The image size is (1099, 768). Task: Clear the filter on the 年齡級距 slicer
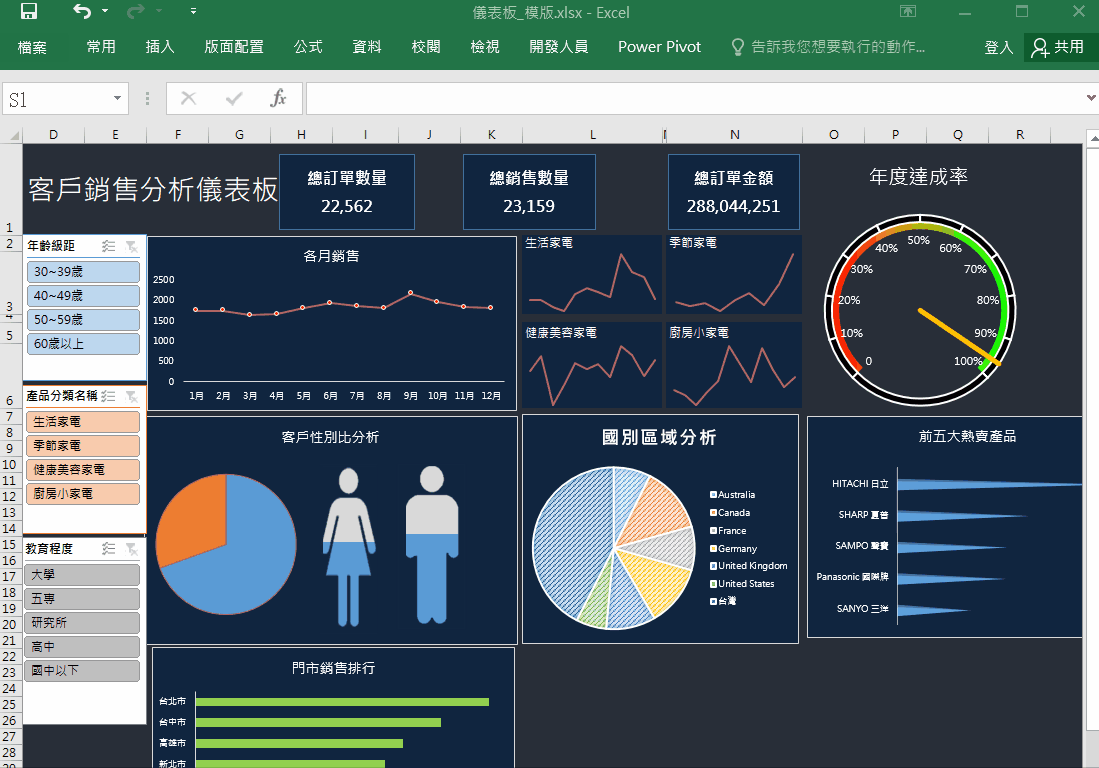coord(131,246)
